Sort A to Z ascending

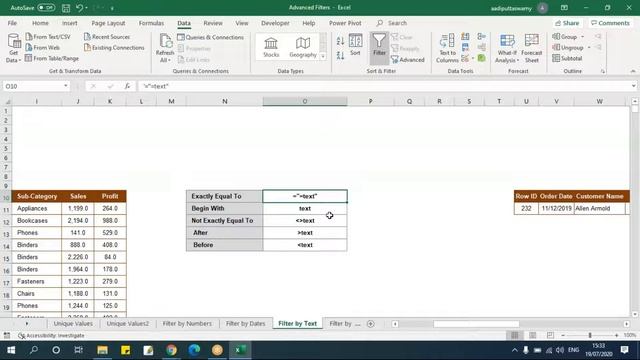[340, 40]
